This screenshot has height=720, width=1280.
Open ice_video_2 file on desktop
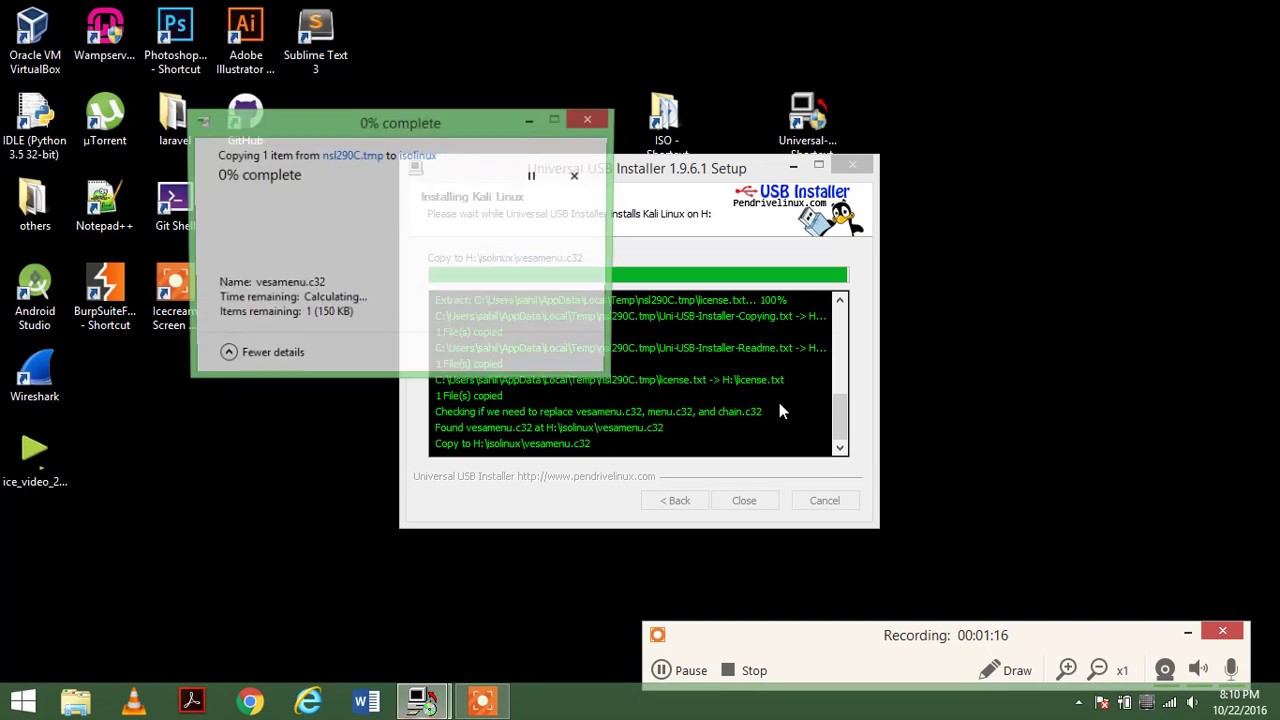tap(35, 461)
